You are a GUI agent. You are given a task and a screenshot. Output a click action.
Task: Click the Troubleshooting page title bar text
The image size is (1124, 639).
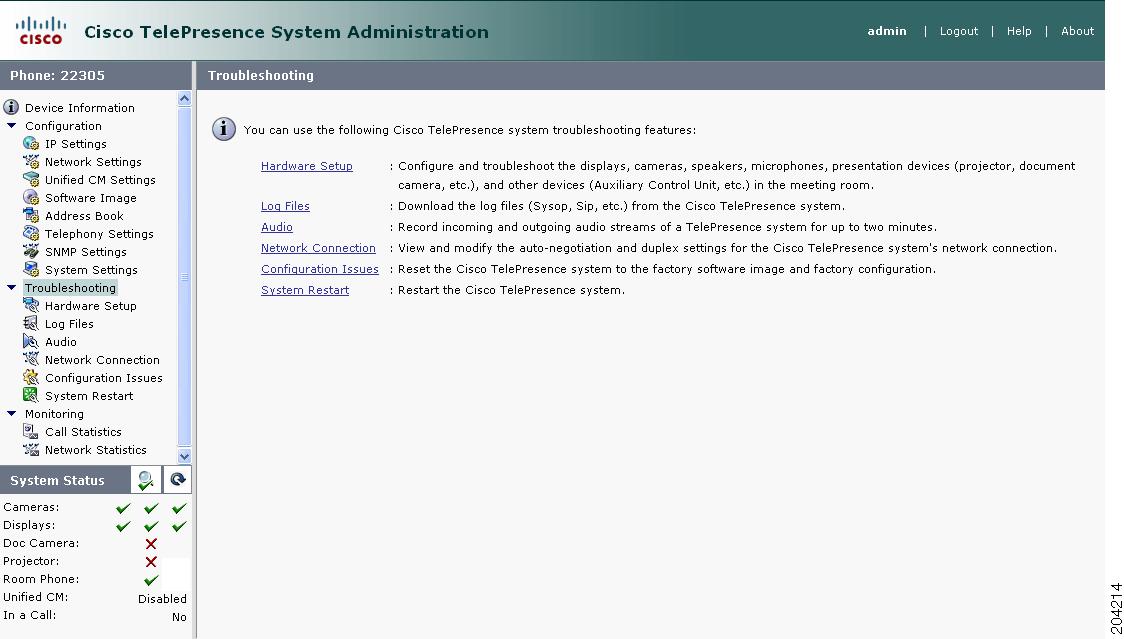click(x=261, y=75)
